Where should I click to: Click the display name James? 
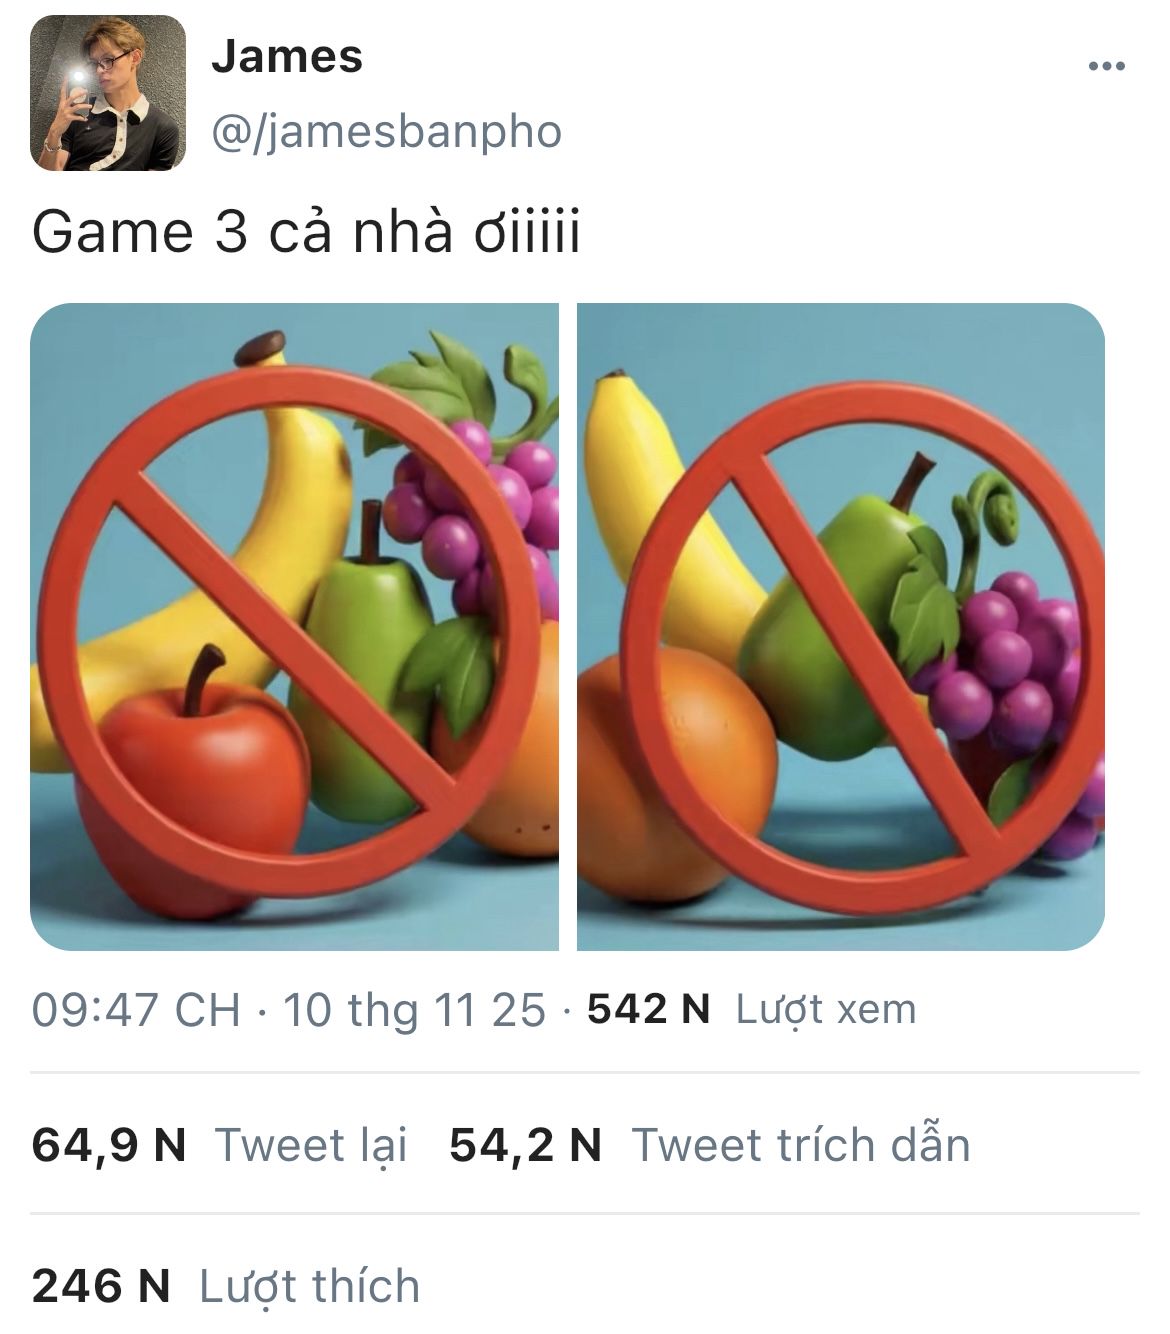click(287, 56)
